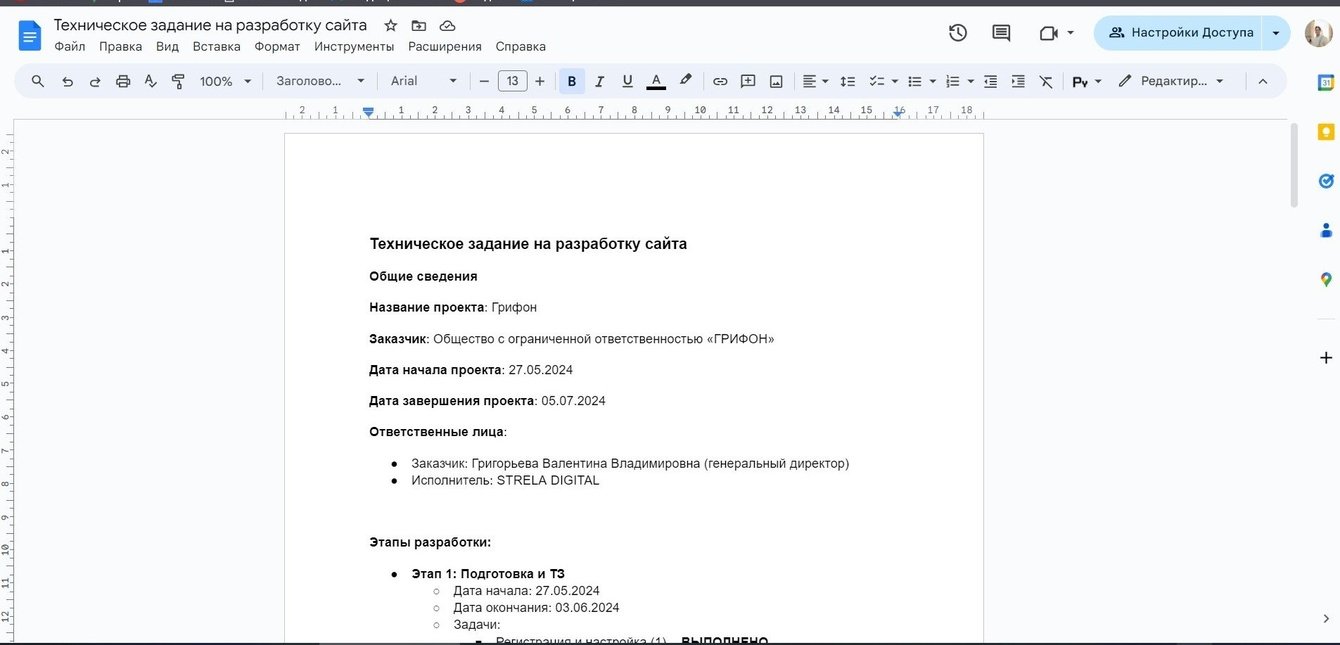Open the Google Docs home icon

point(30,36)
